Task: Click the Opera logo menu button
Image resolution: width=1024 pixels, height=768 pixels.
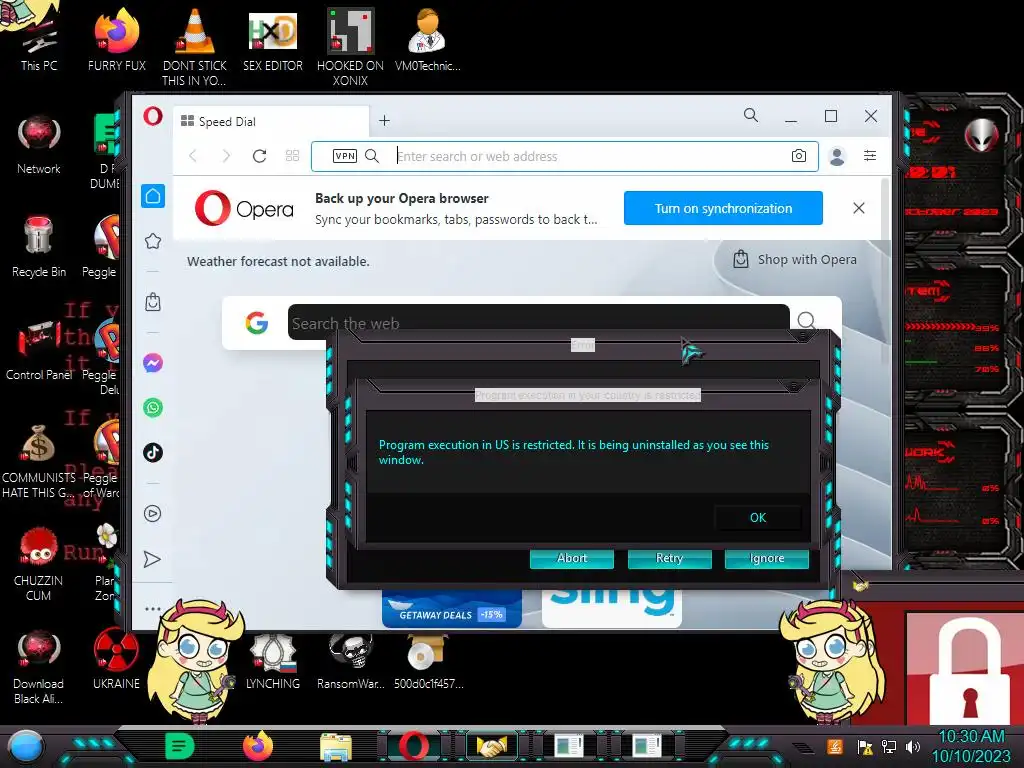Action: tap(153, 116)
